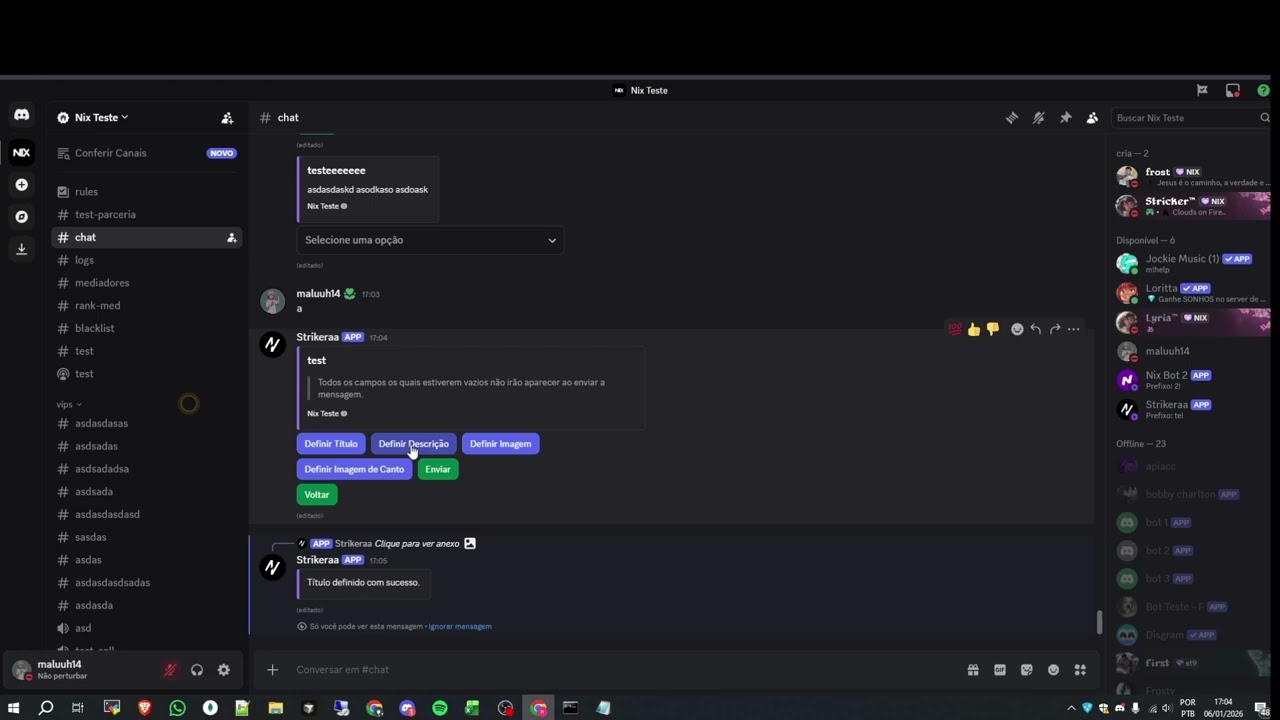1280x720 pixels.
Task: Open Threads icon in channel header
Action: (1012, 118)
